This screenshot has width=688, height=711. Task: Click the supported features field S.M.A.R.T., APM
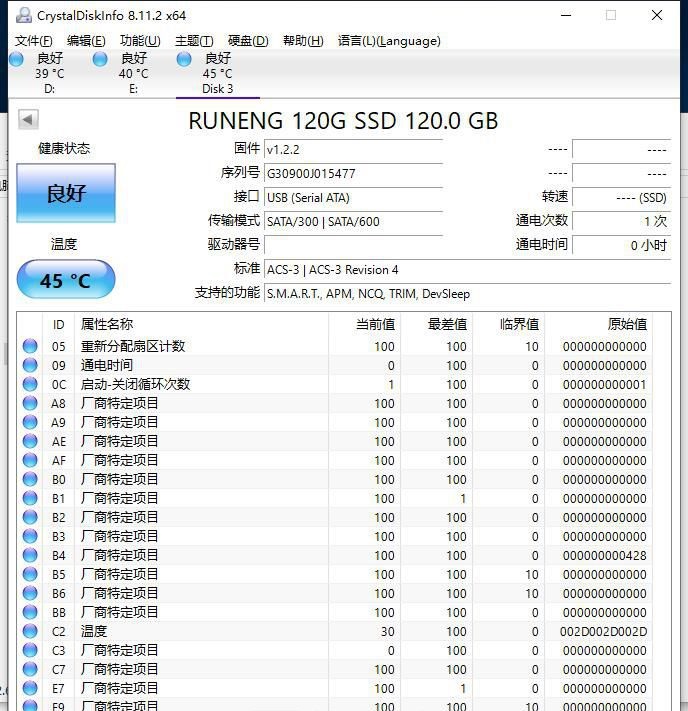coord(467,293)
